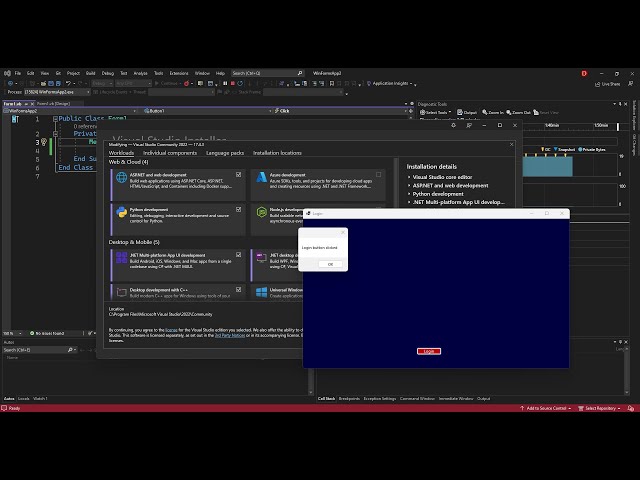Open the Tools menu
Viewport: 640px width, 480px height.
pos(158,73)
